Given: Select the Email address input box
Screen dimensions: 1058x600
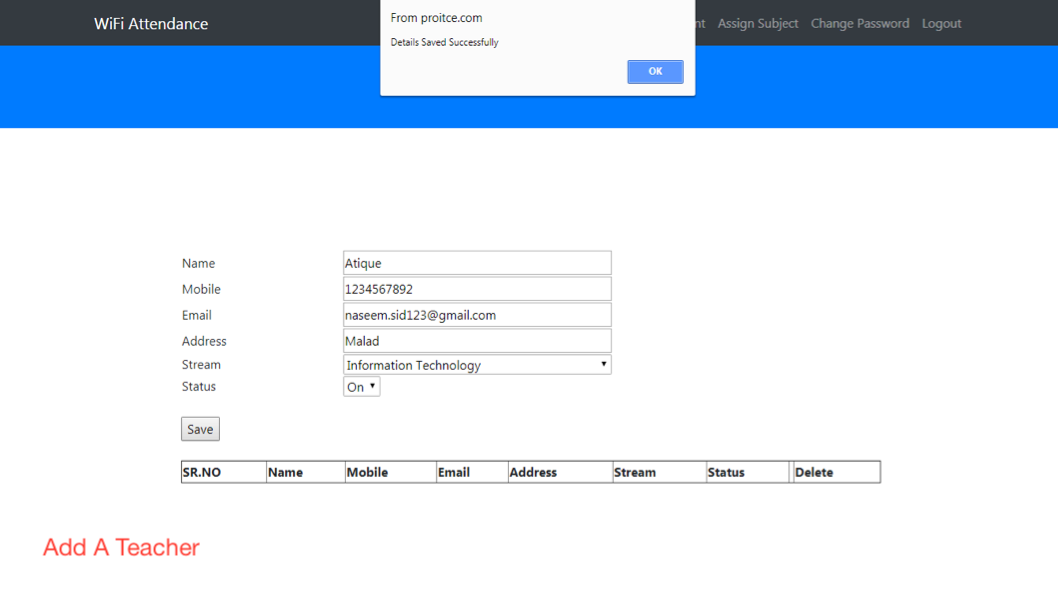Looking at the screenshot, I should coord(477,315).
